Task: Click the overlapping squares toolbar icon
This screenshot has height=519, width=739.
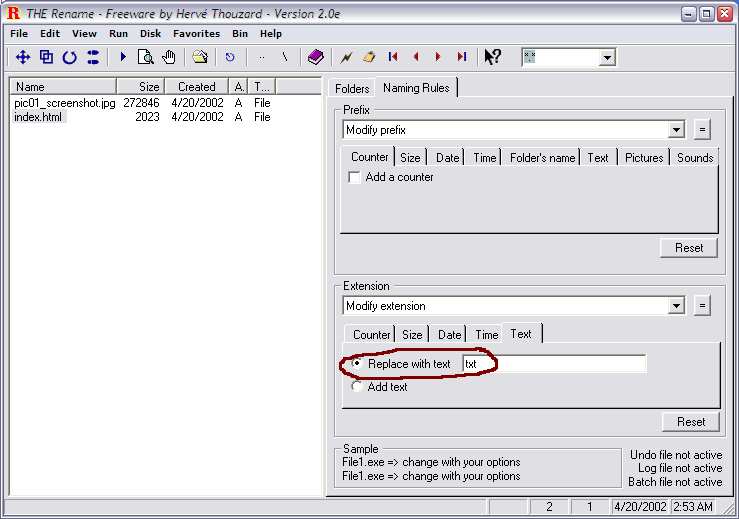Action: pos(46,58)
